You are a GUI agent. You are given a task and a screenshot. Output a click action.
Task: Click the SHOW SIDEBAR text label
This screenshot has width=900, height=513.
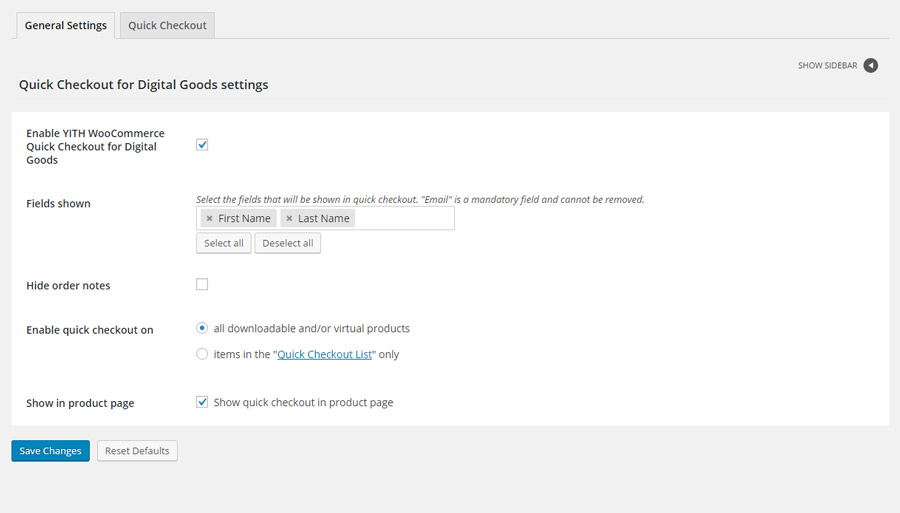pos(827,66)
